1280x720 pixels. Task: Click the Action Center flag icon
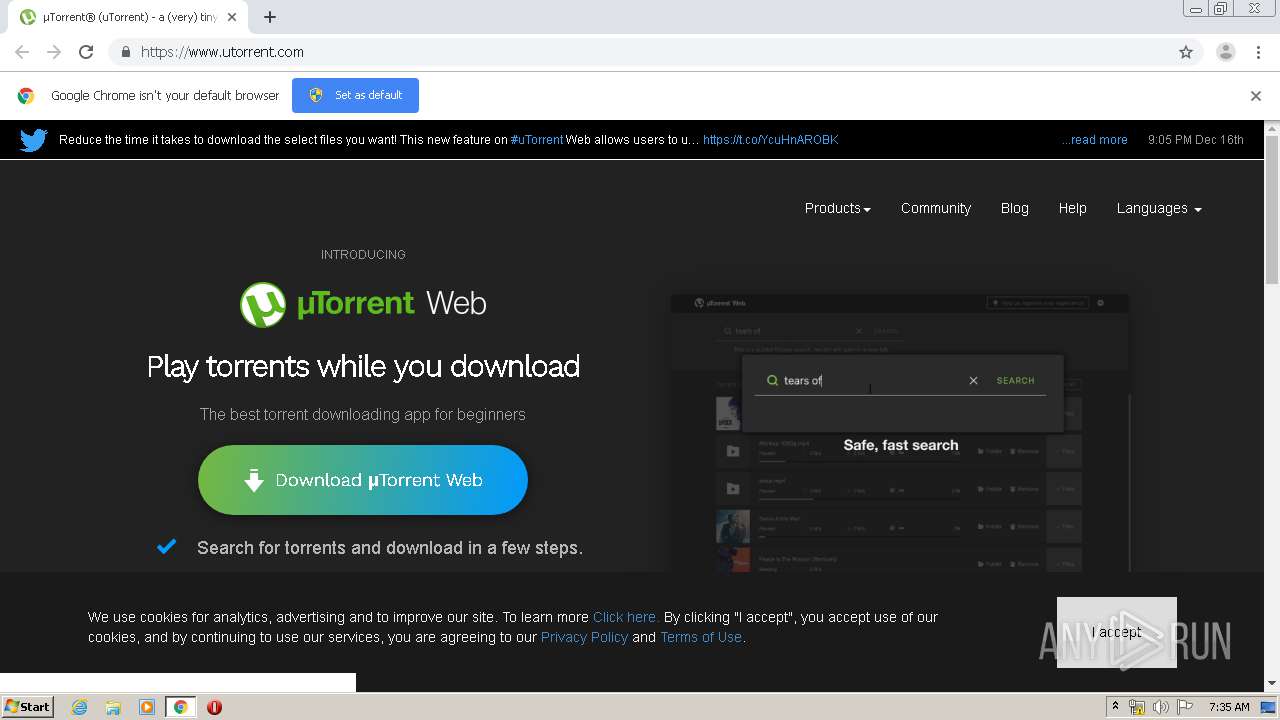tap(1186, 707)
